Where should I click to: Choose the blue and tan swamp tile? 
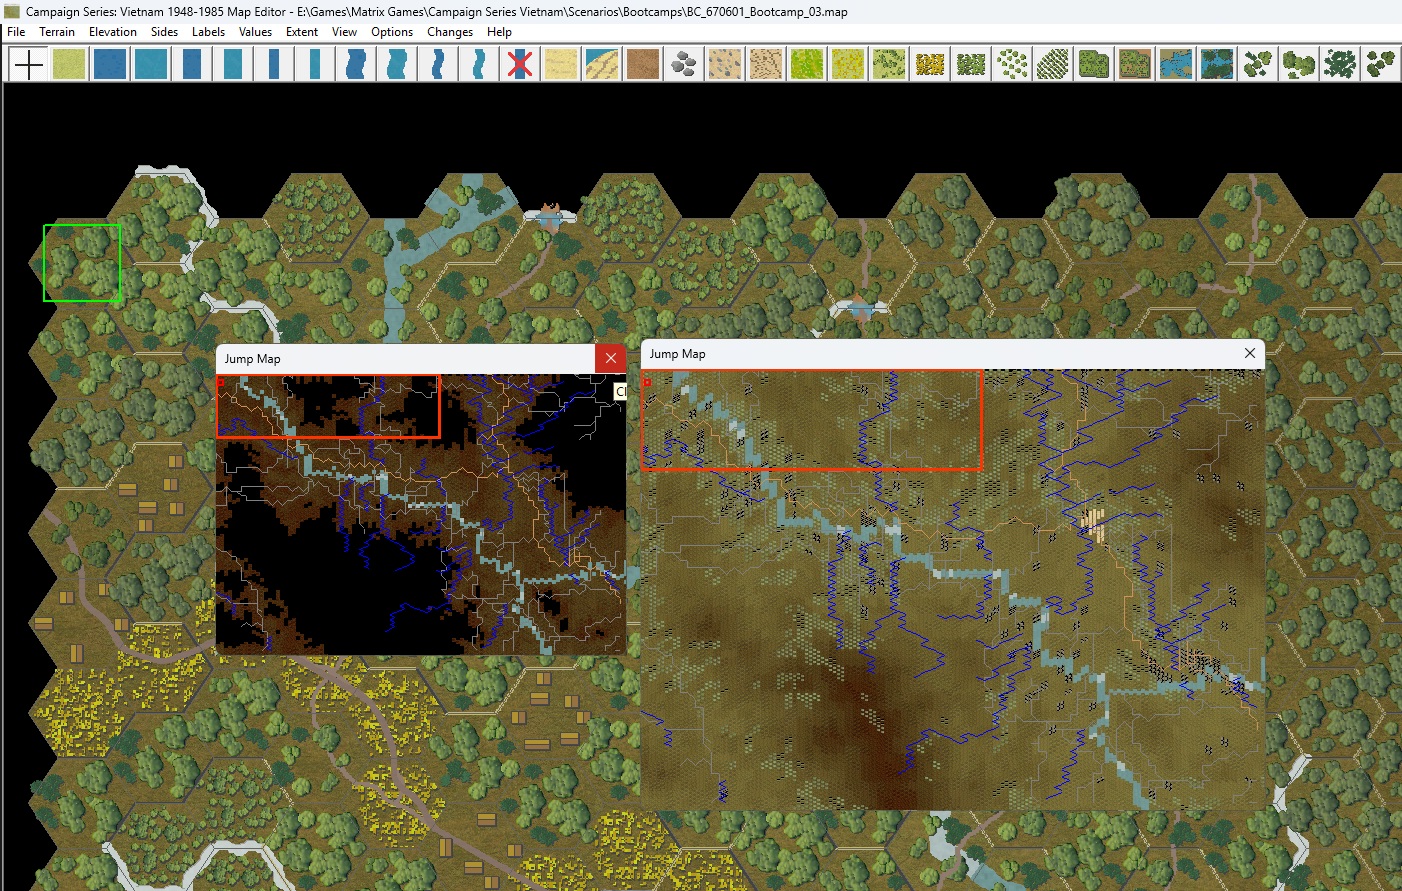click(x=1176, y=64)
